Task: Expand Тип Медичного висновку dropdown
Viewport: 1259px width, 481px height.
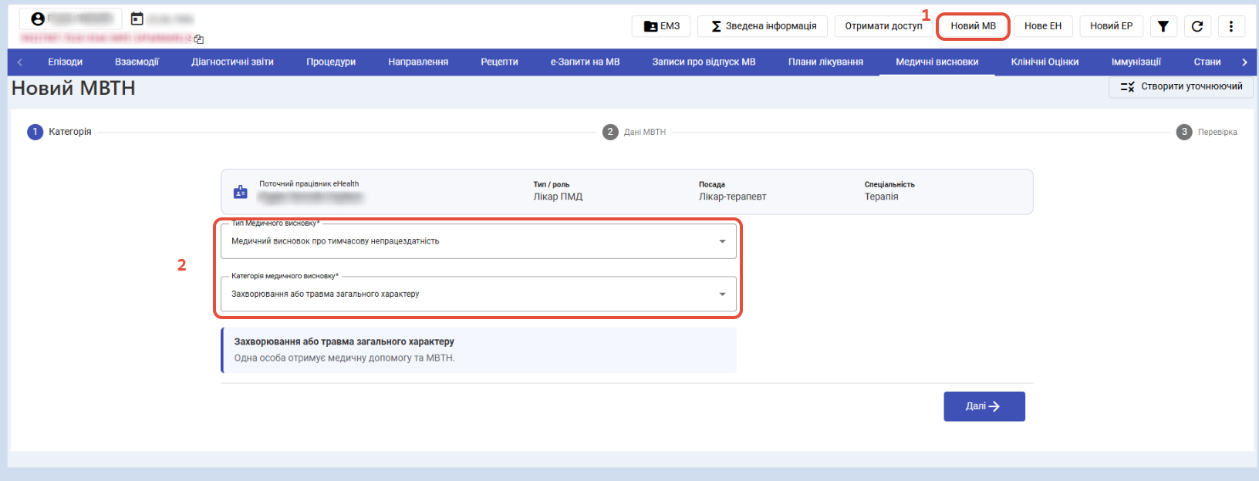Action: [478, 241]
